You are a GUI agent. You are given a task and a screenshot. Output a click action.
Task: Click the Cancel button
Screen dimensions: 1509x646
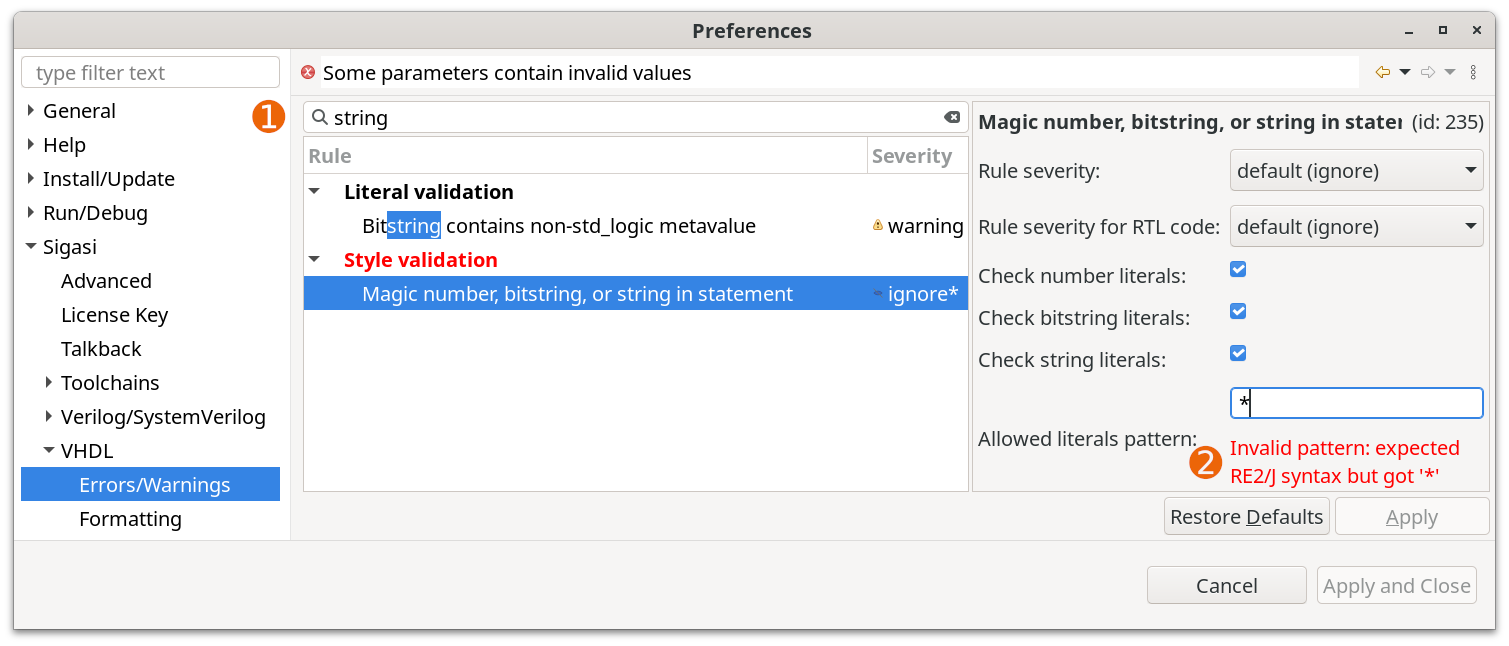[1227, 585]
